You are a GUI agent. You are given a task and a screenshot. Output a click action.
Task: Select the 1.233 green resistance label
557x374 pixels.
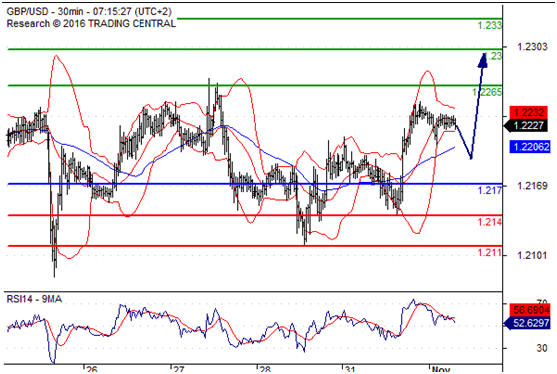click(490, 26)
